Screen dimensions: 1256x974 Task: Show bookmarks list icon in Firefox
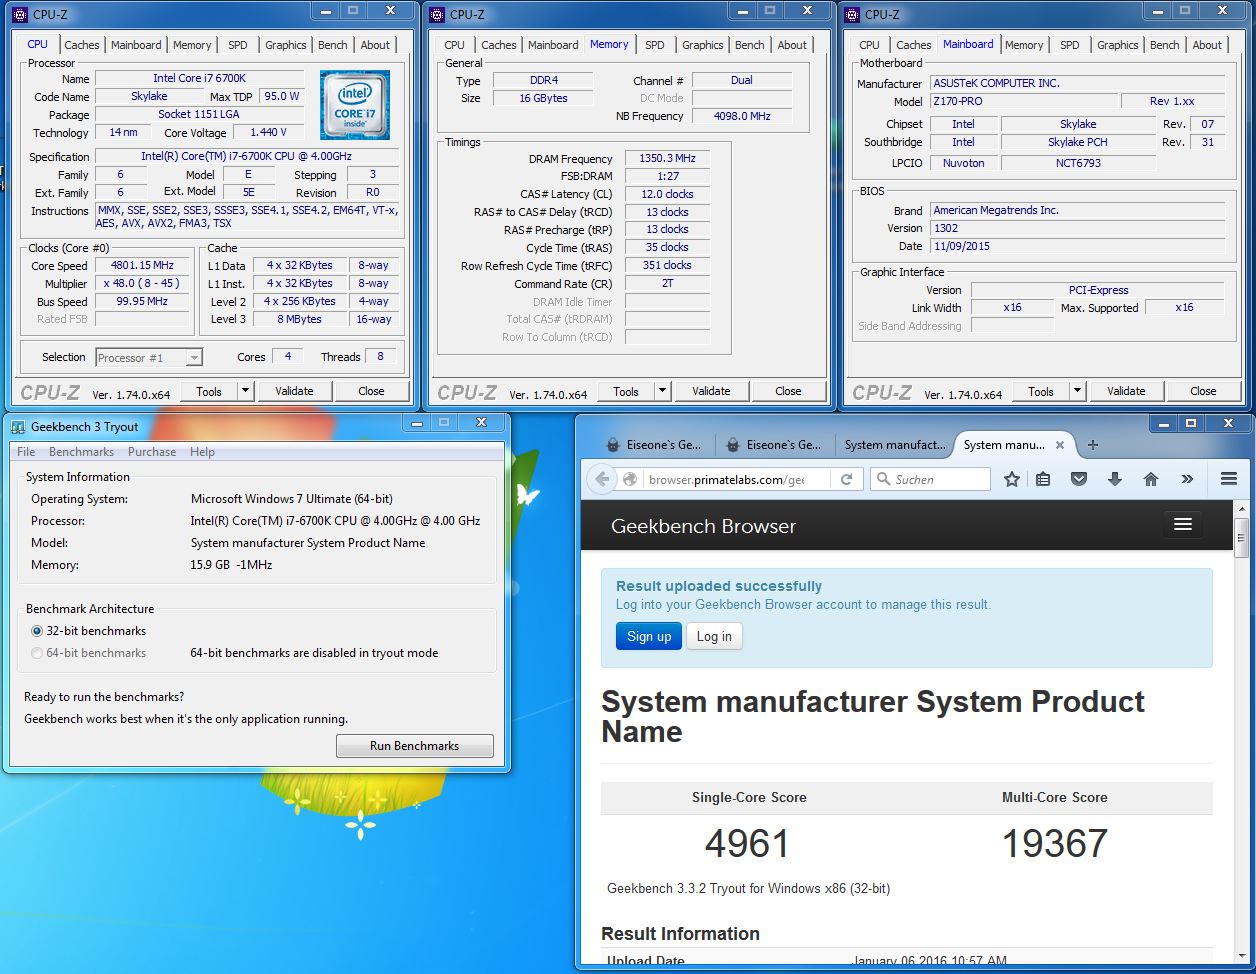(1043, 479)
